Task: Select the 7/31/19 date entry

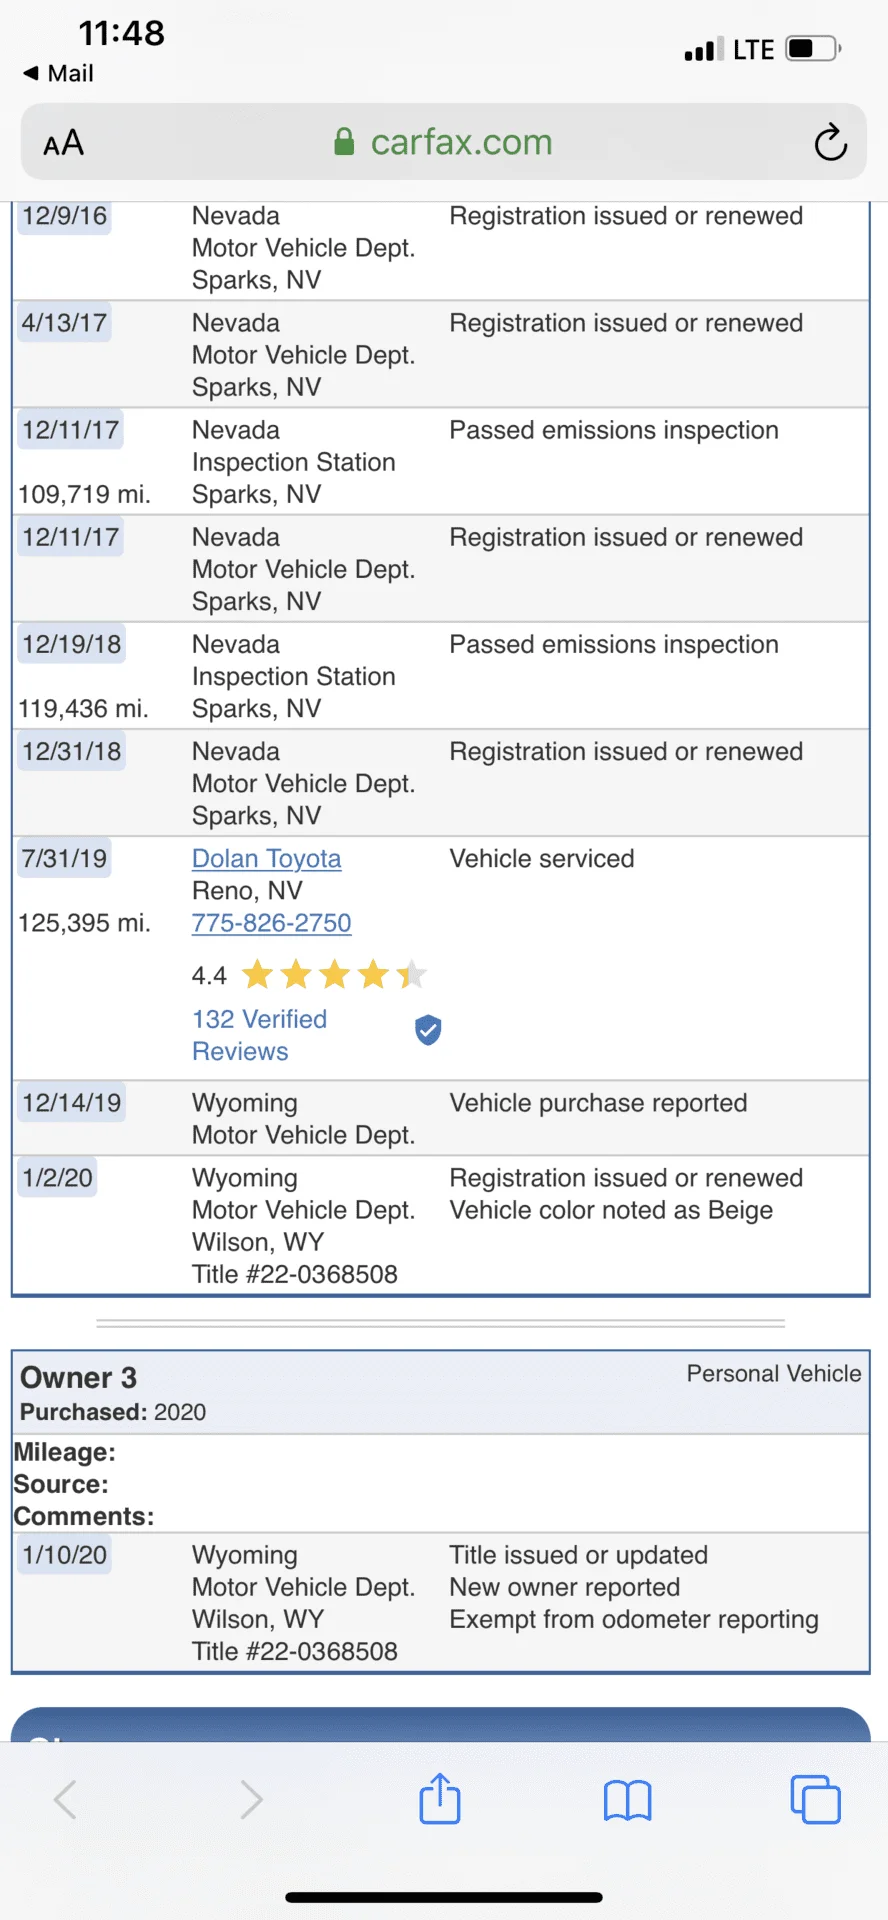Action: (65, 858)
